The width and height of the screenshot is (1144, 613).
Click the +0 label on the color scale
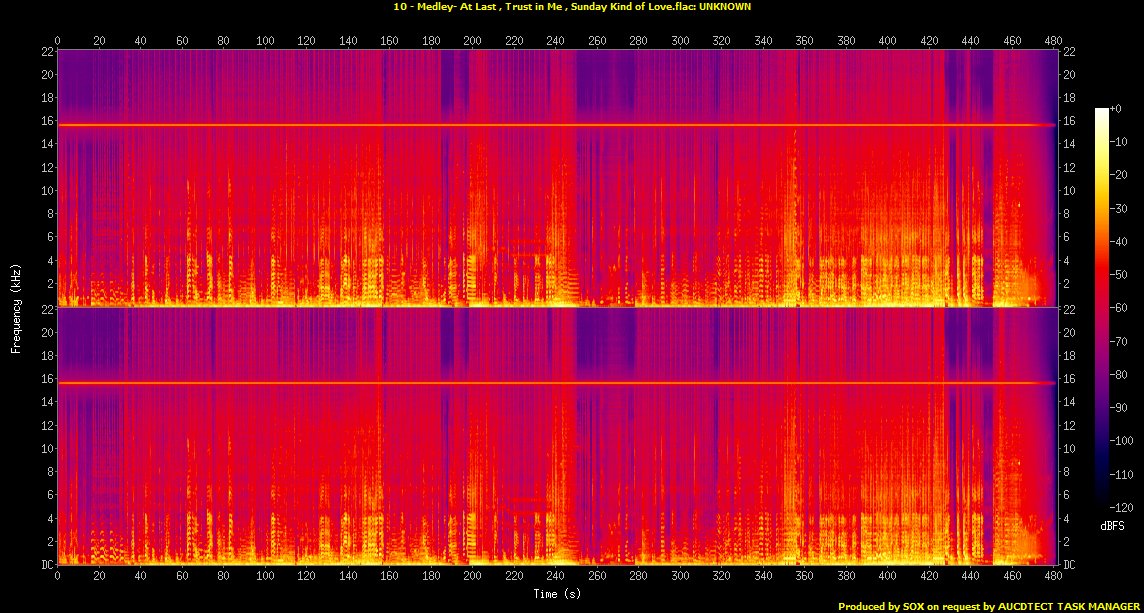click(x=1118, y=107)
